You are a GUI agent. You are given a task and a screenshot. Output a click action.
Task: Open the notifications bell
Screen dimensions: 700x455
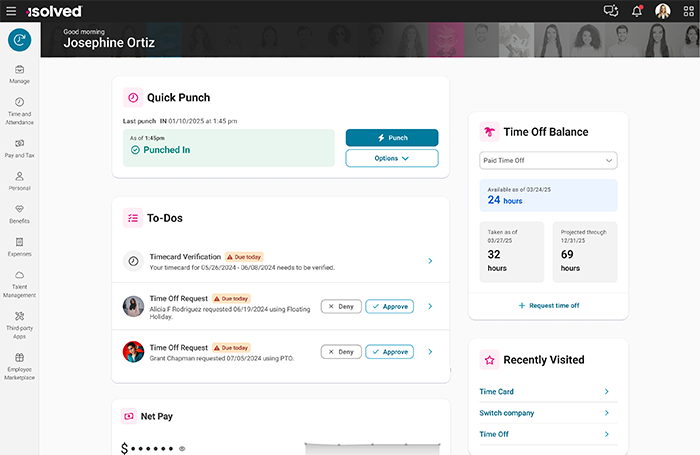point(637,11)
